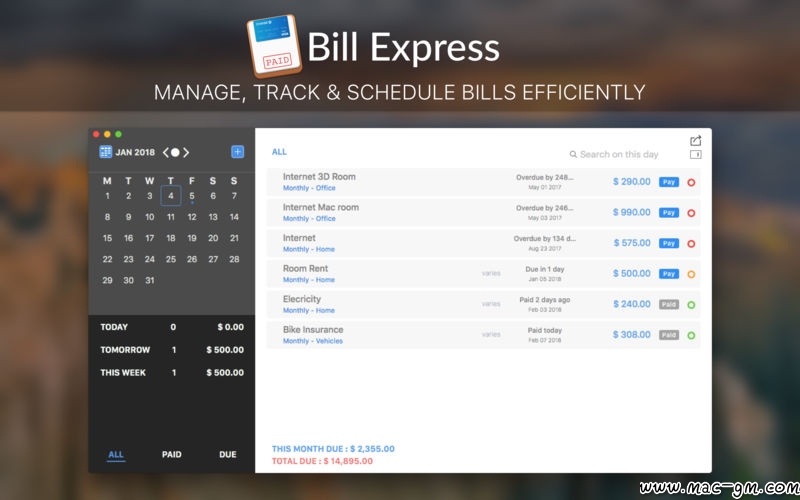Image resolution: width=800 pixels, height=500 pixels.
Task: Toggle orange status circle for Room Rent
Action: [691, 274]
